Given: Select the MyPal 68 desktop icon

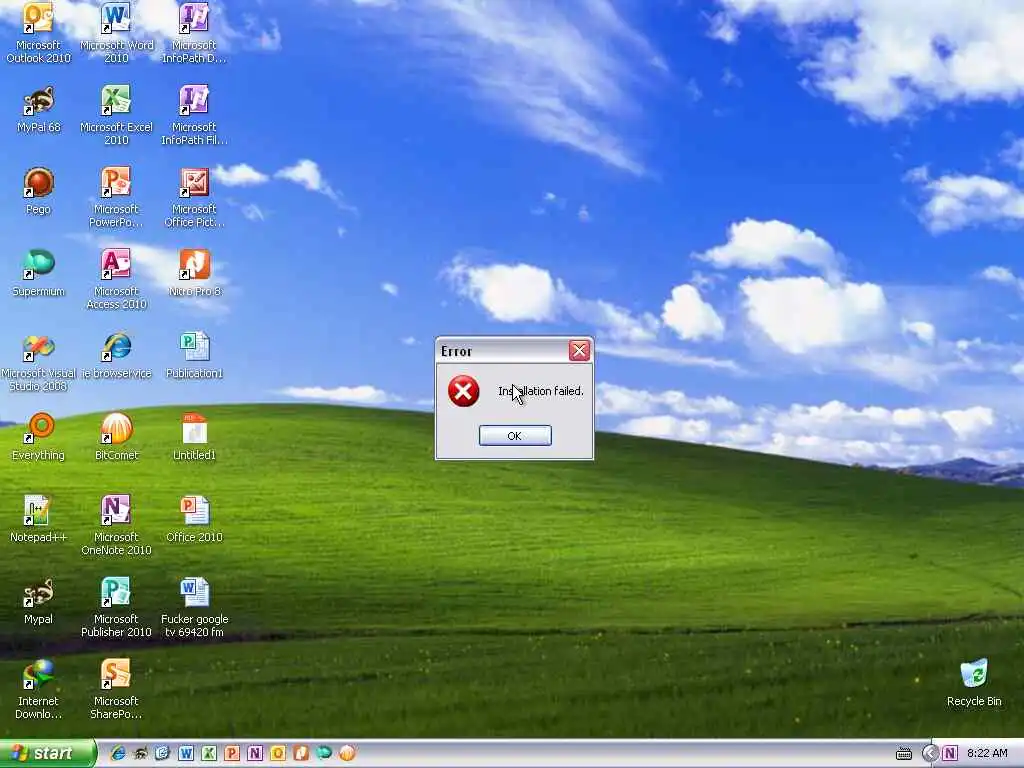Looking at the screenshot, I should point(38,110).
